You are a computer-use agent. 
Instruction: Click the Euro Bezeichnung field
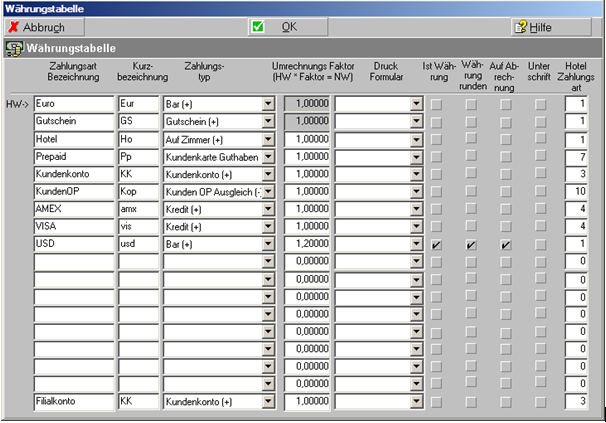tap(74, 104)
